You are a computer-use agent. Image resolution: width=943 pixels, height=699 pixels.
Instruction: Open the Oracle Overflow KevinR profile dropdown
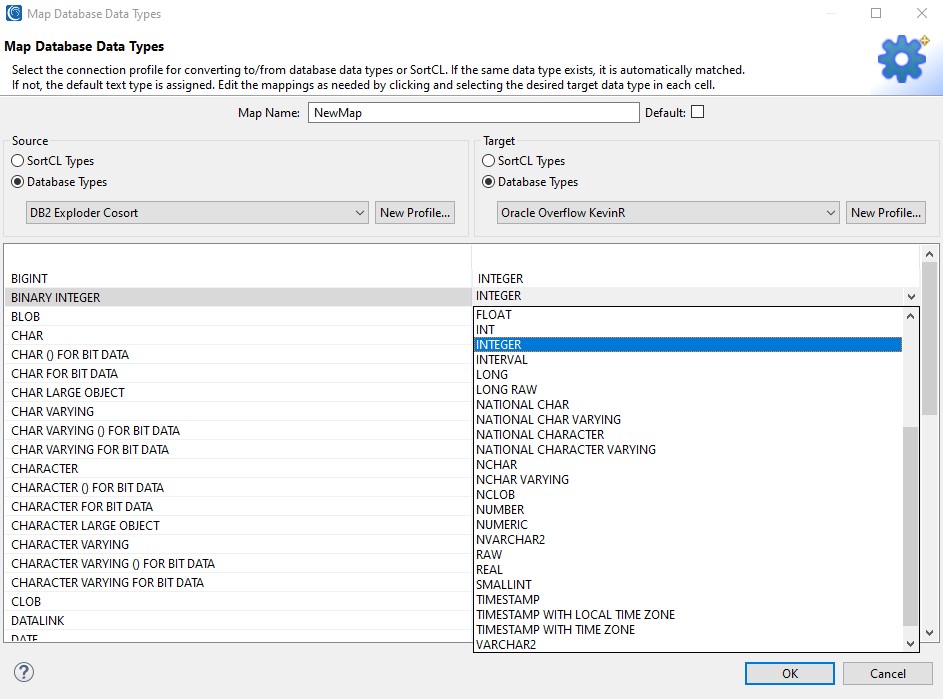click(x=829, y=212)
